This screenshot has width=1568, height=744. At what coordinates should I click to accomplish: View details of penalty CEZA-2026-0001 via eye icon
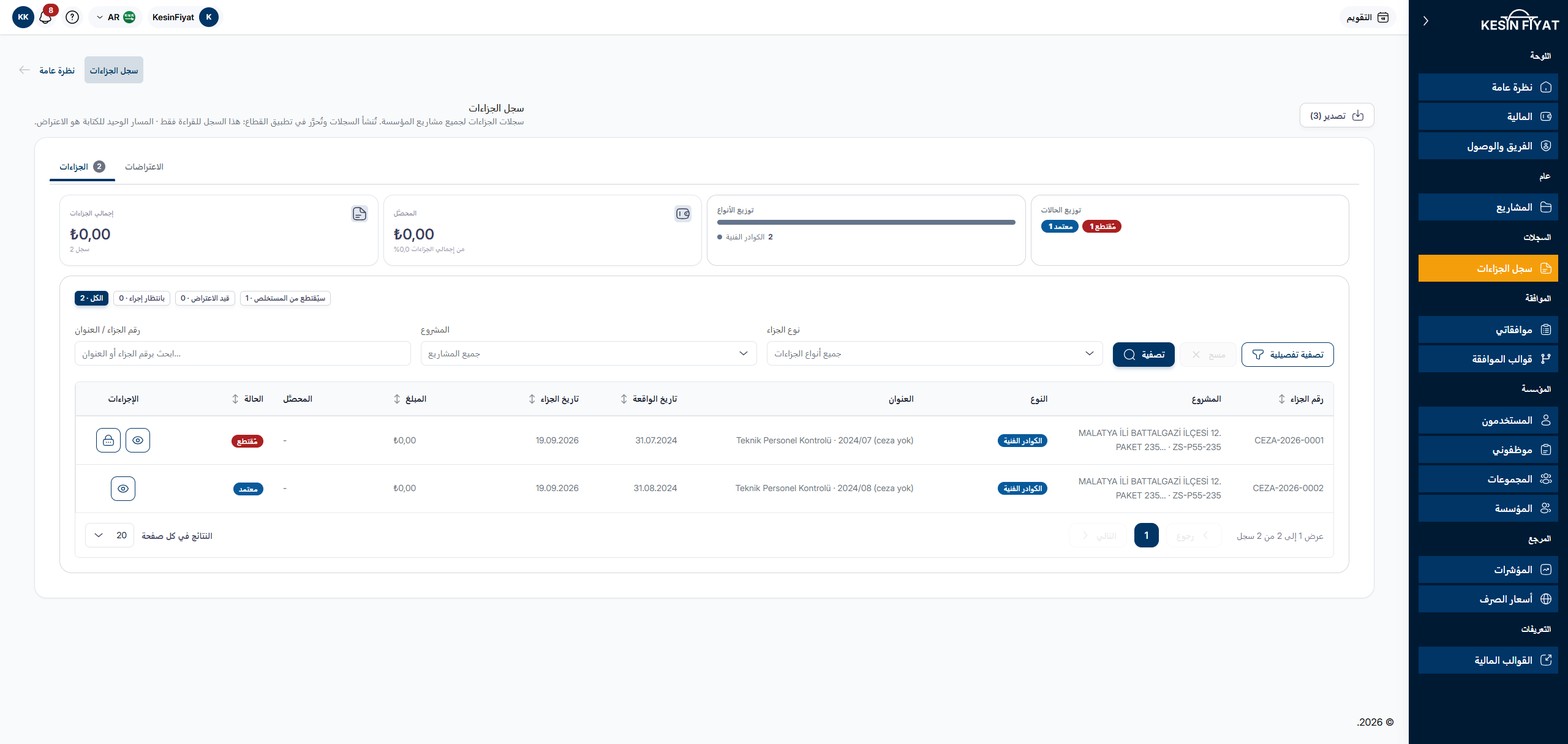[x=138, y=440]
